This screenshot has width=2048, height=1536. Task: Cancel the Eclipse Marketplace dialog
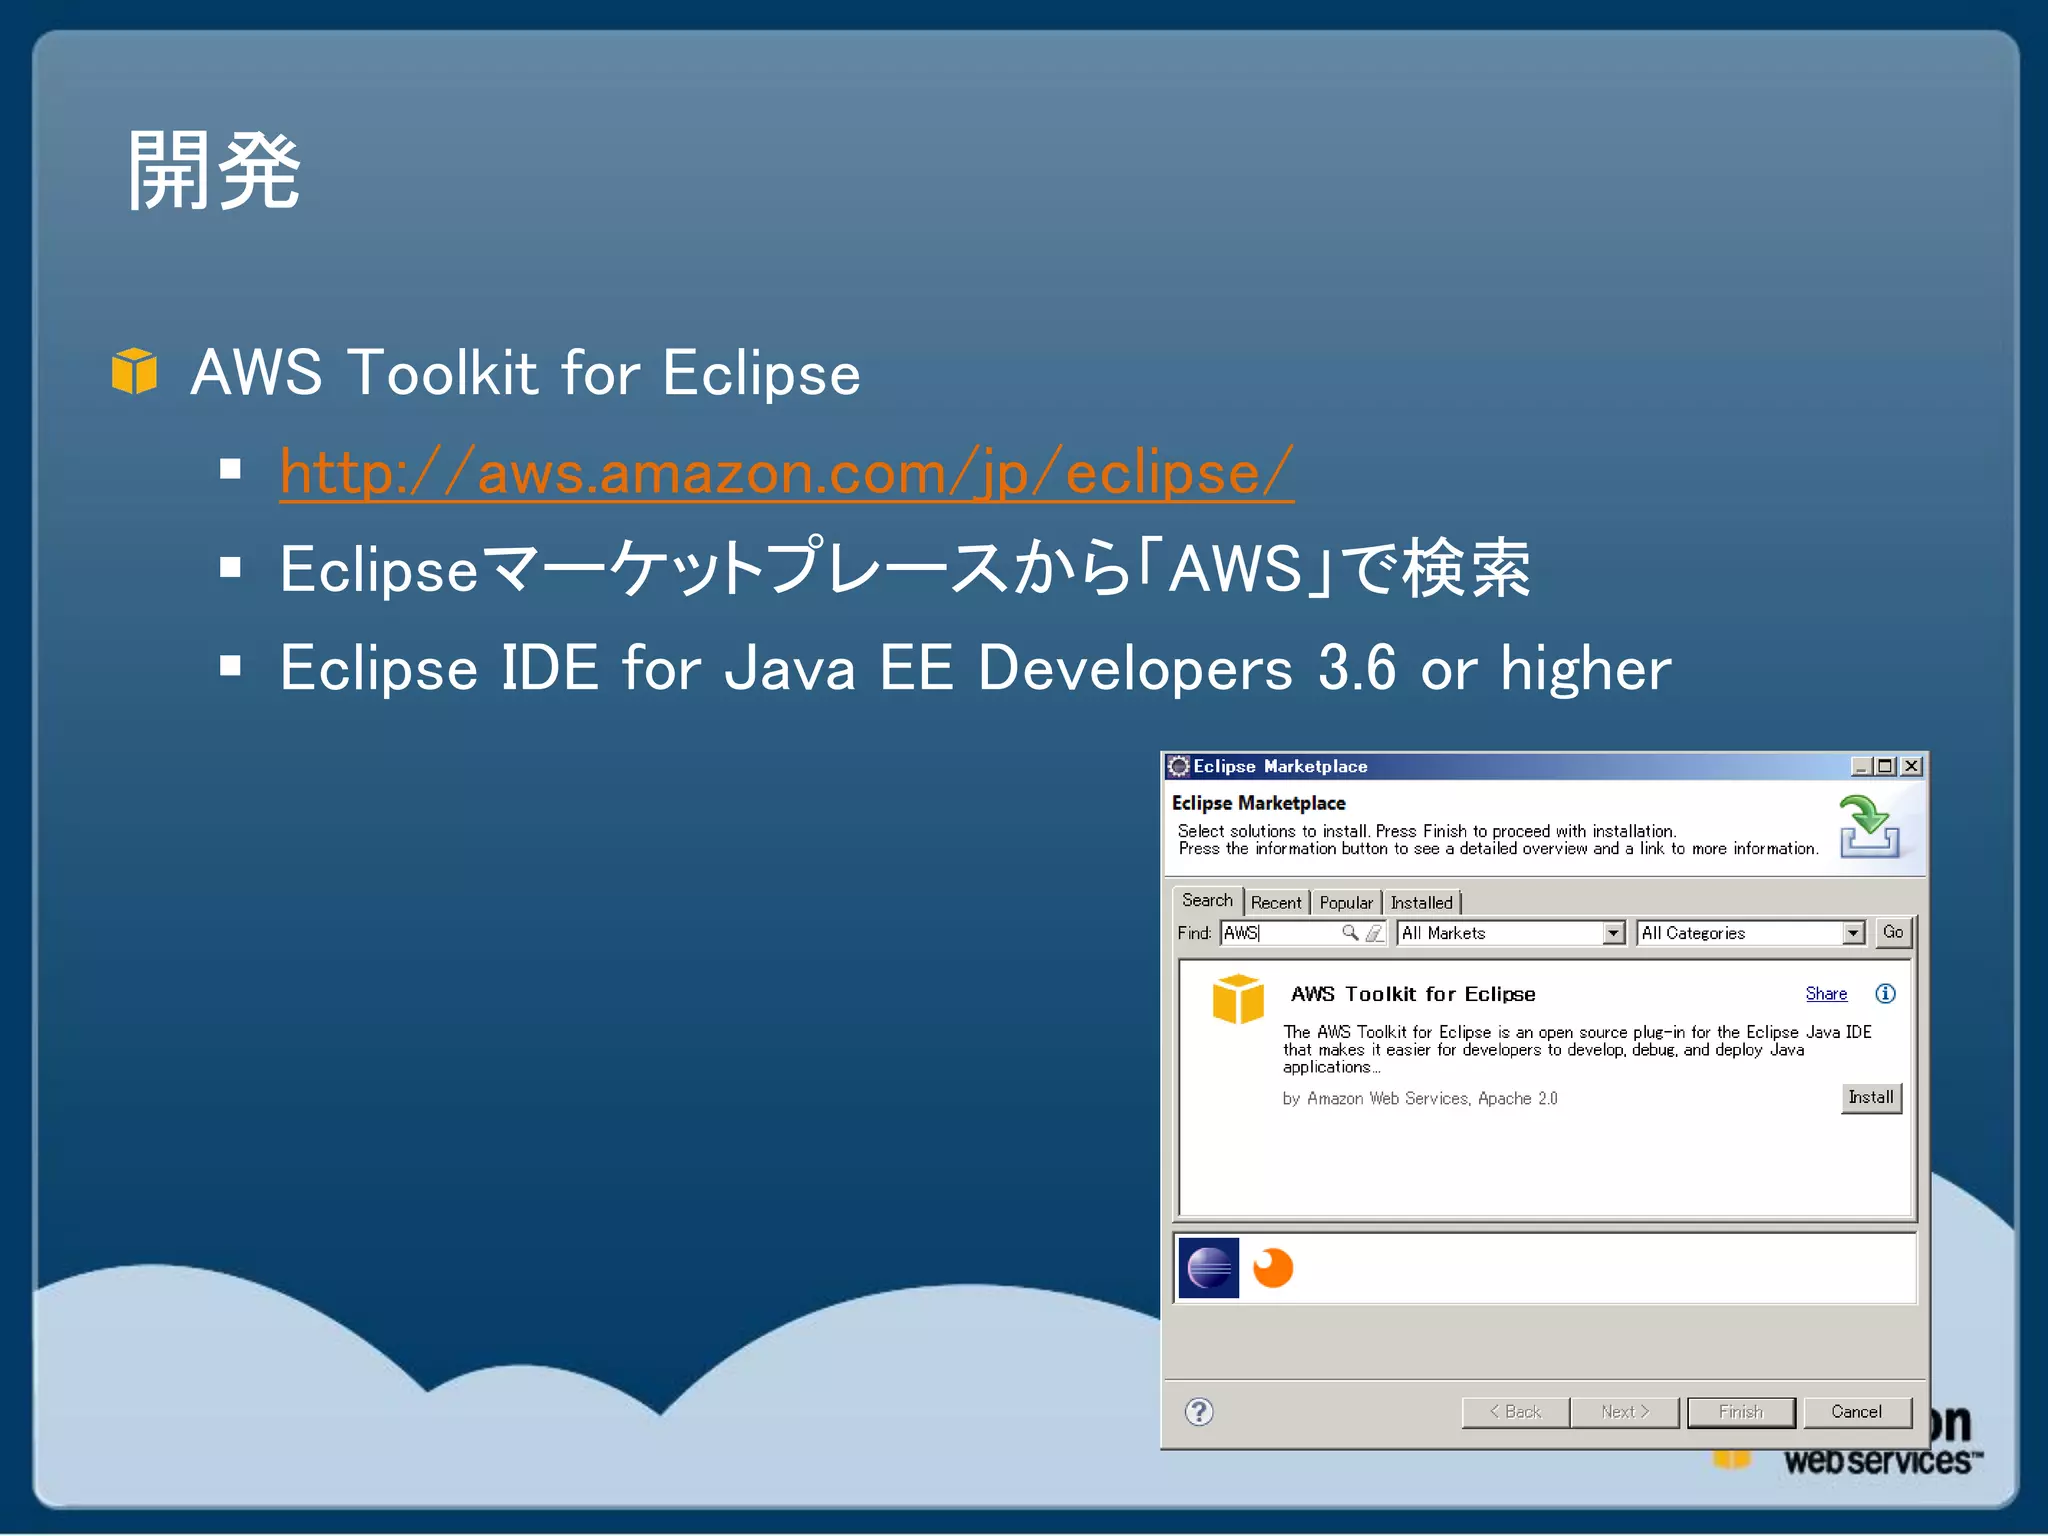[1857, 1412]
